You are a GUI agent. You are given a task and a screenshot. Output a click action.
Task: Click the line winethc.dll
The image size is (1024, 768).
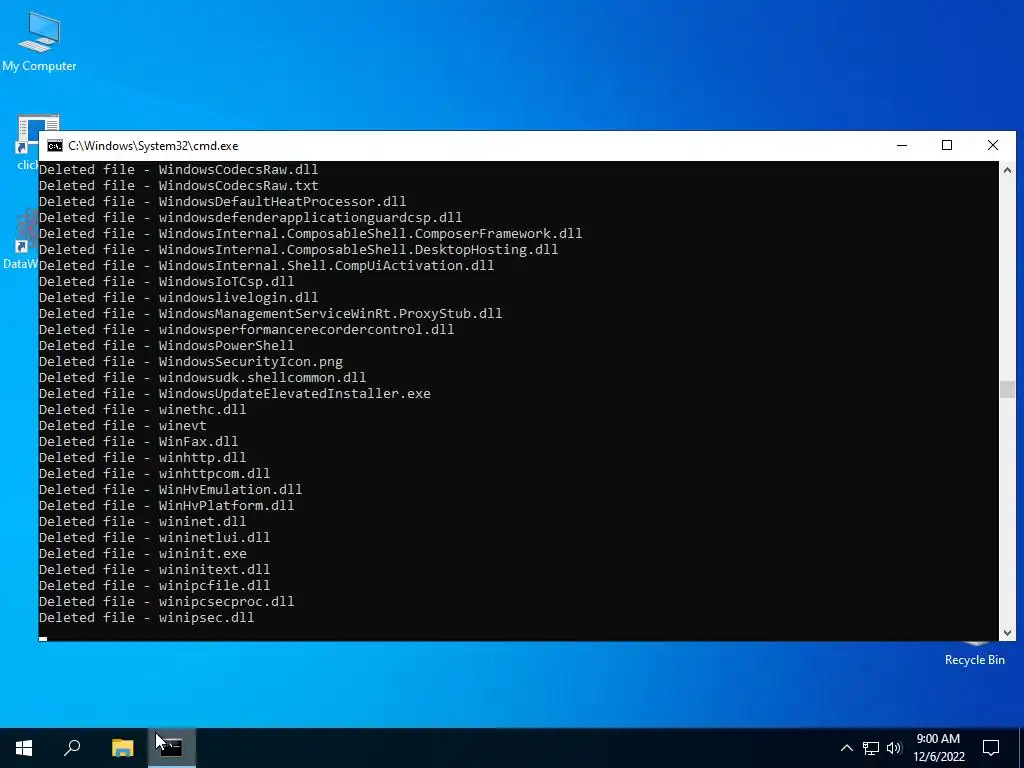click(x=142, y=409)
